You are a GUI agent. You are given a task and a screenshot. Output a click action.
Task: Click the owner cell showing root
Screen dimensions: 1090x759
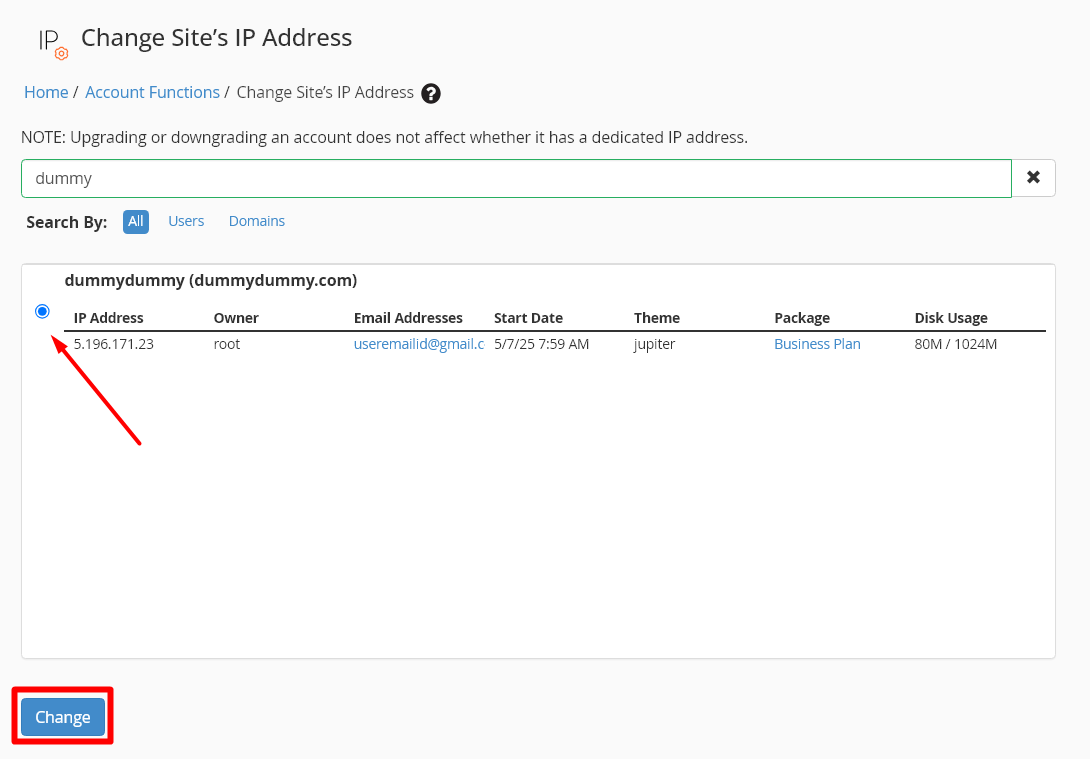[x=227, y=344]
